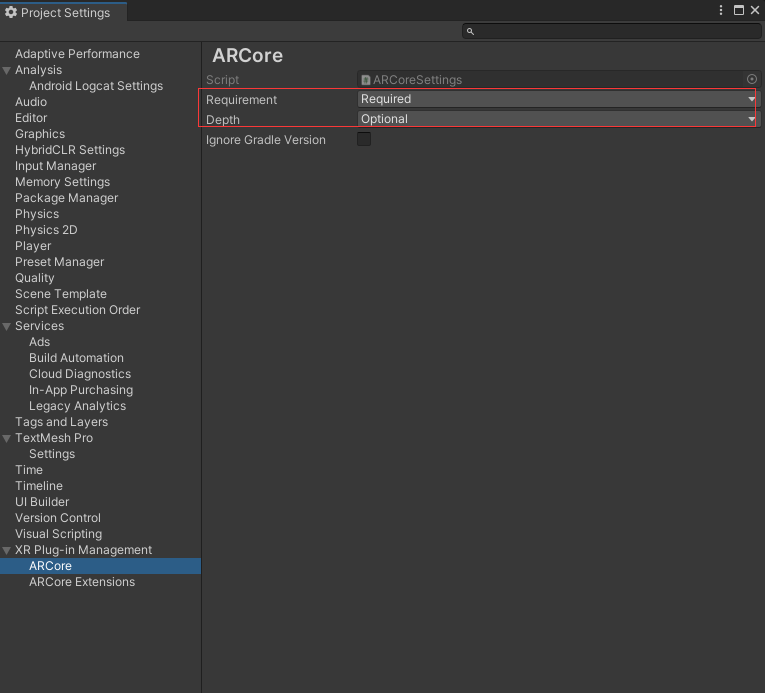765x693 pixels.
Task: Open the object picker for Script field
Action: [751, 79]
